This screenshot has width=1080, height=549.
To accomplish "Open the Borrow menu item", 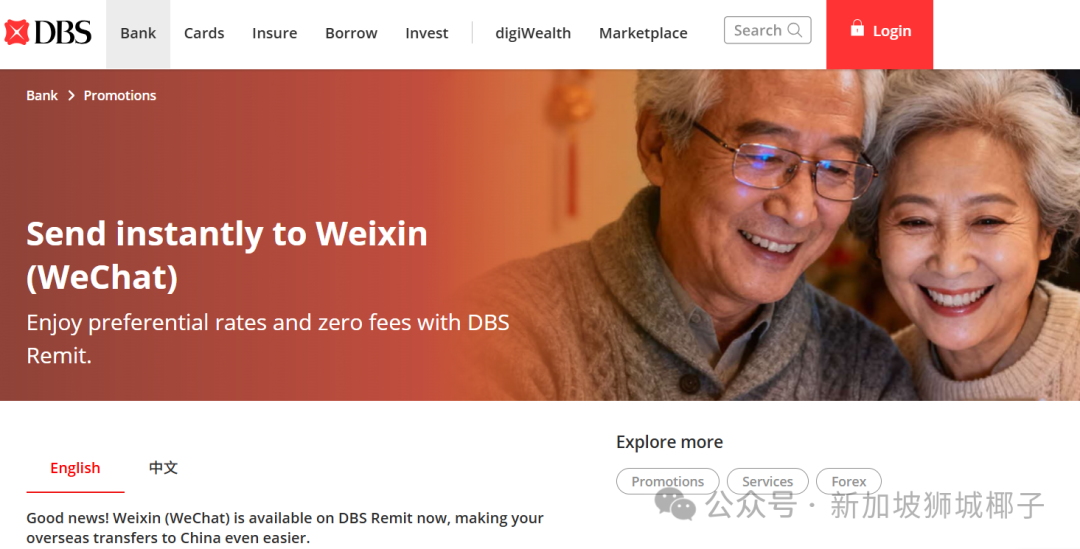I will (x=351, y=33).
